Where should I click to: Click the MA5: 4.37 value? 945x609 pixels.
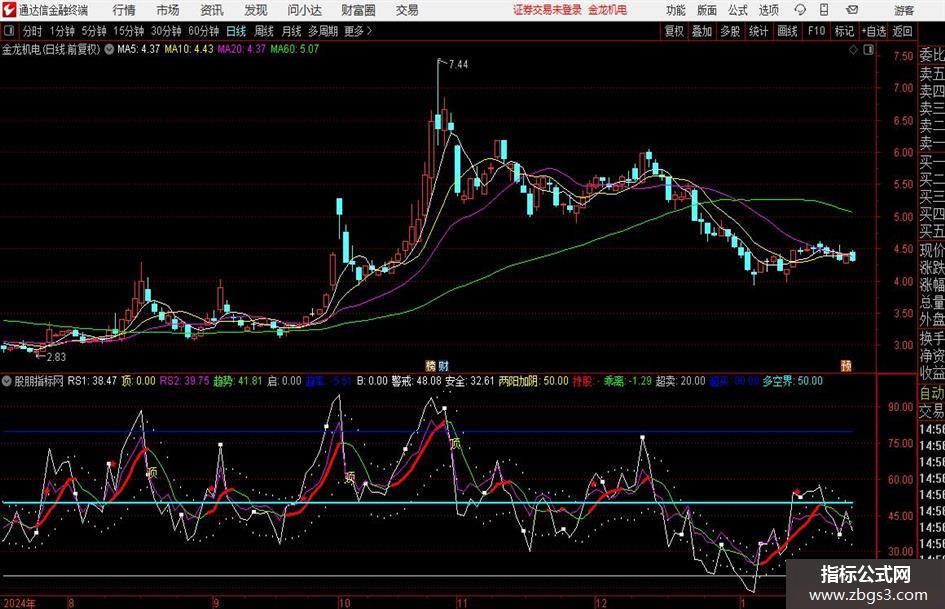tap(138, 49)
